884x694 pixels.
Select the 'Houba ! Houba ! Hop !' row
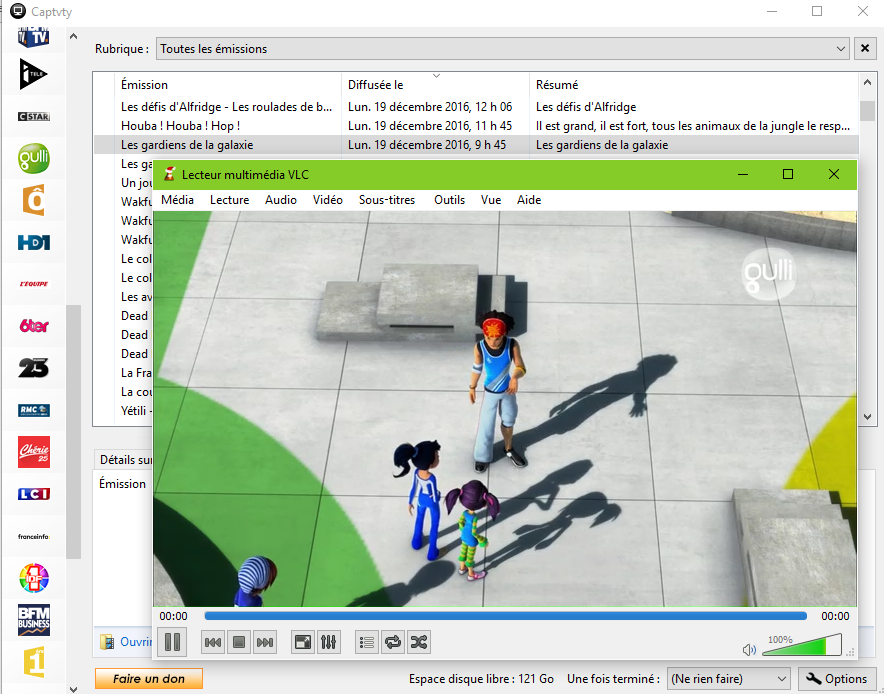(476, 126)
